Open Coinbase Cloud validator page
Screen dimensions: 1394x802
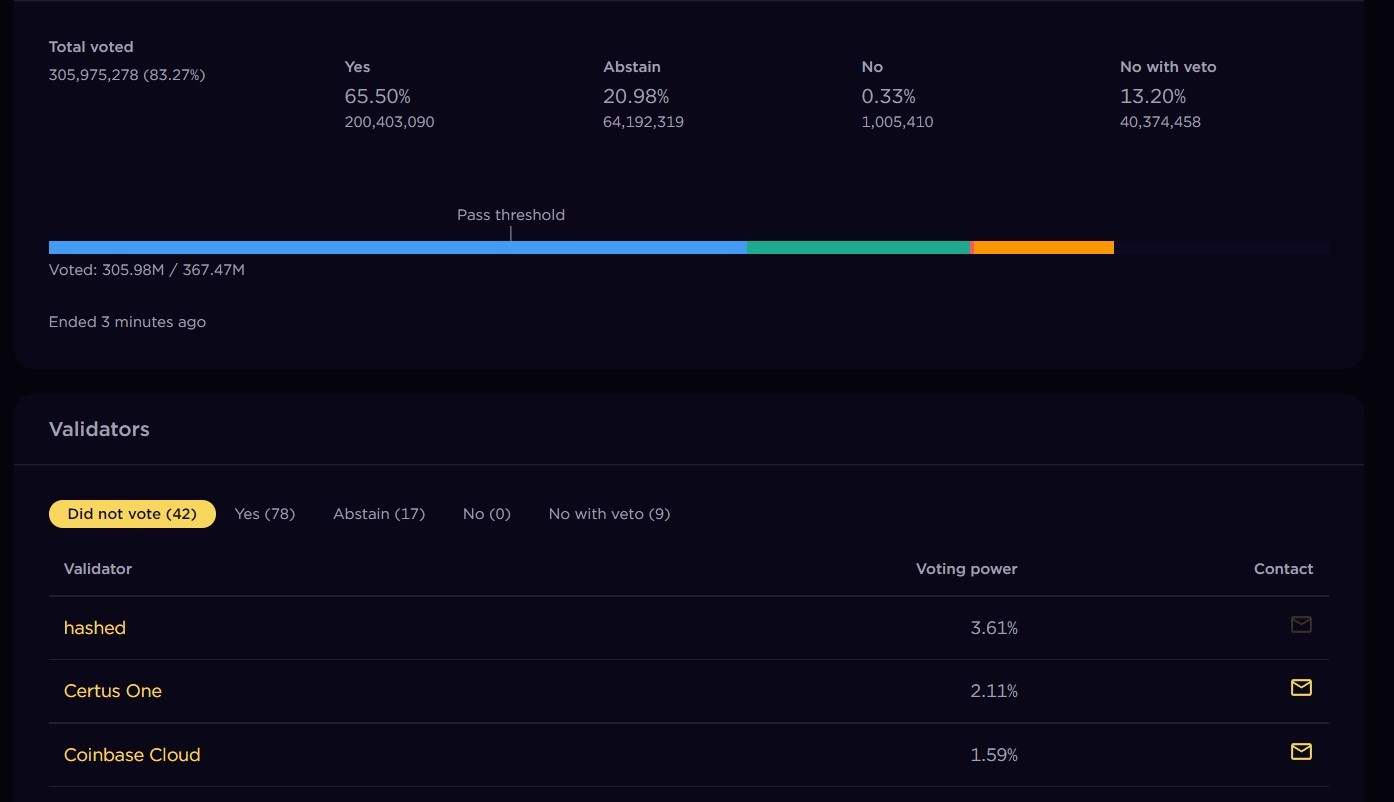coord(132,755)
